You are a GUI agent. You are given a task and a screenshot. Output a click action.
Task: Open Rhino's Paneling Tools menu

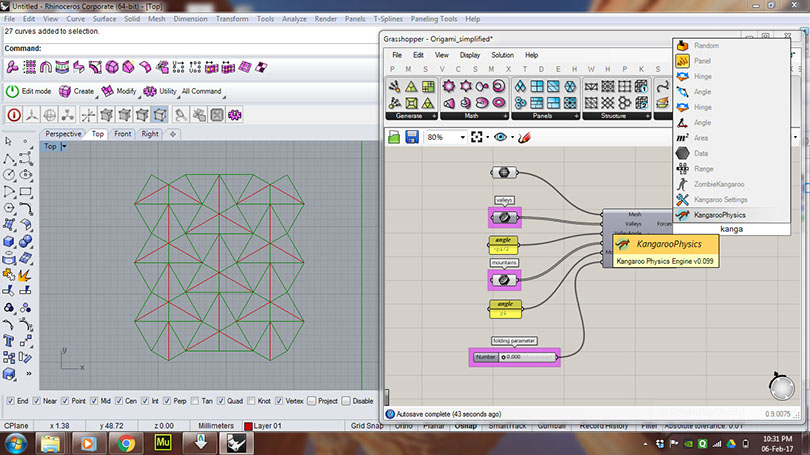pyautogui.click(x=434, y=19)
